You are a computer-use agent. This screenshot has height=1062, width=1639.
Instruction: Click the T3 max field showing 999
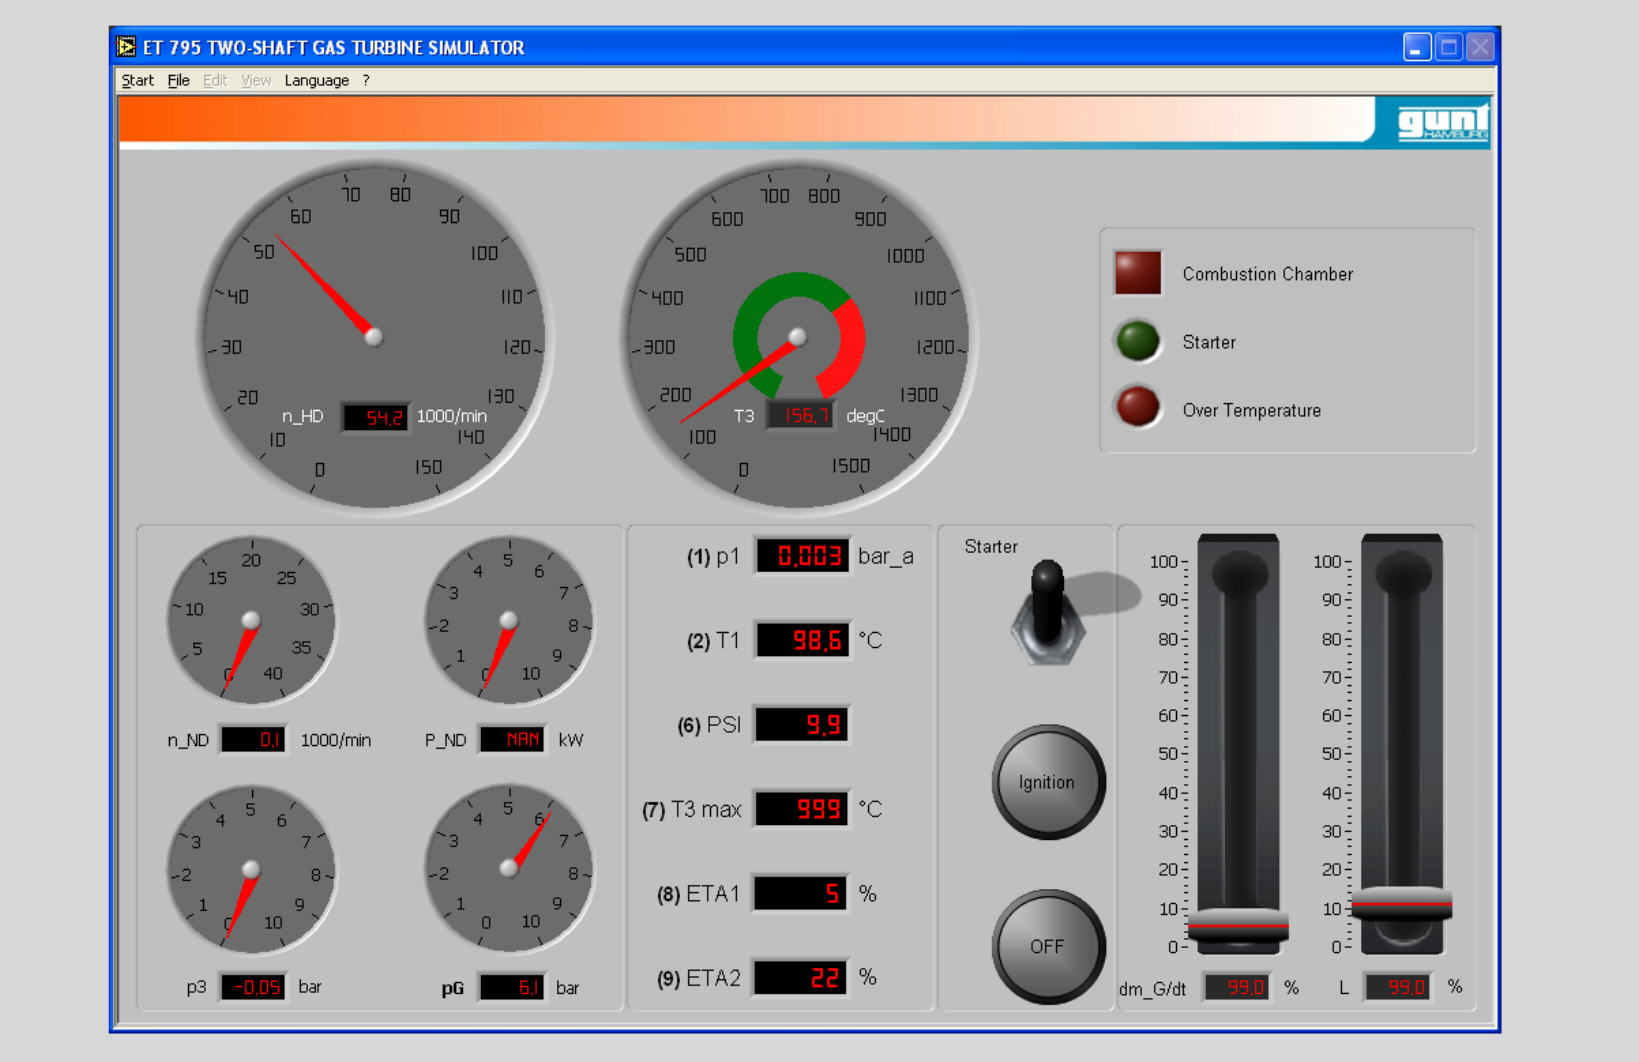point(802,809)
